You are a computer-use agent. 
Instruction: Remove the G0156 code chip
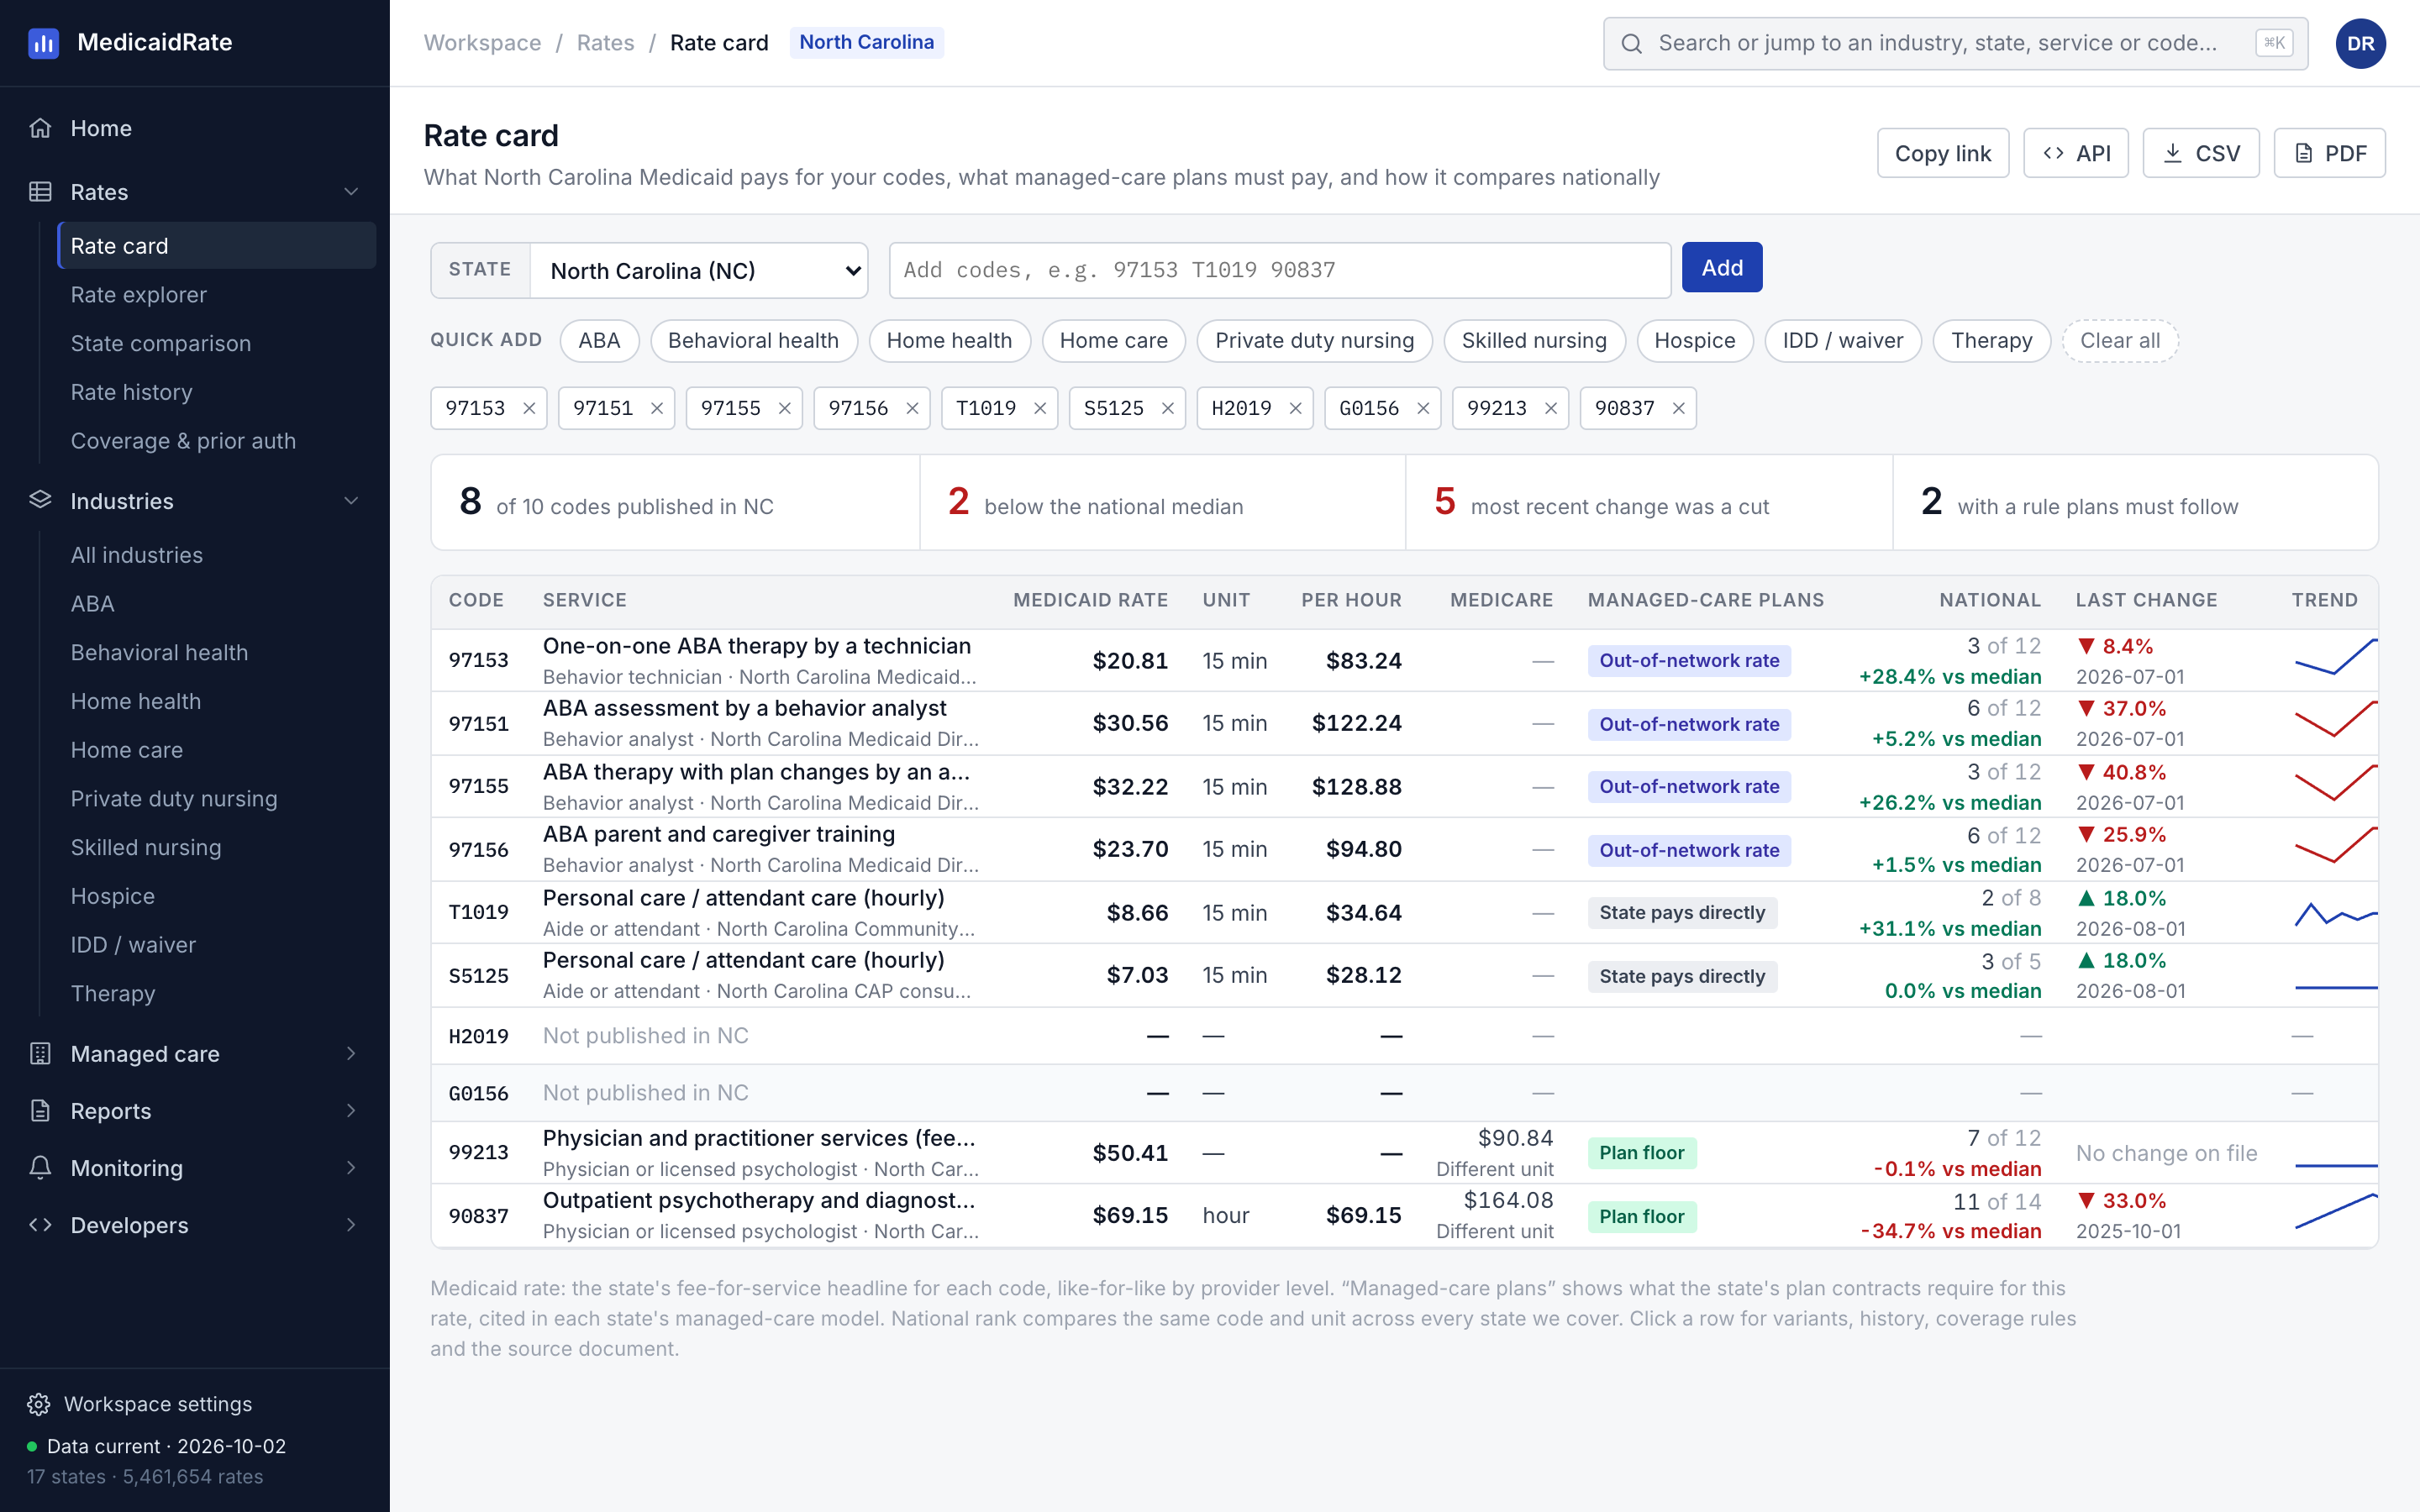pyautogui.click(x=1422, y=408)
